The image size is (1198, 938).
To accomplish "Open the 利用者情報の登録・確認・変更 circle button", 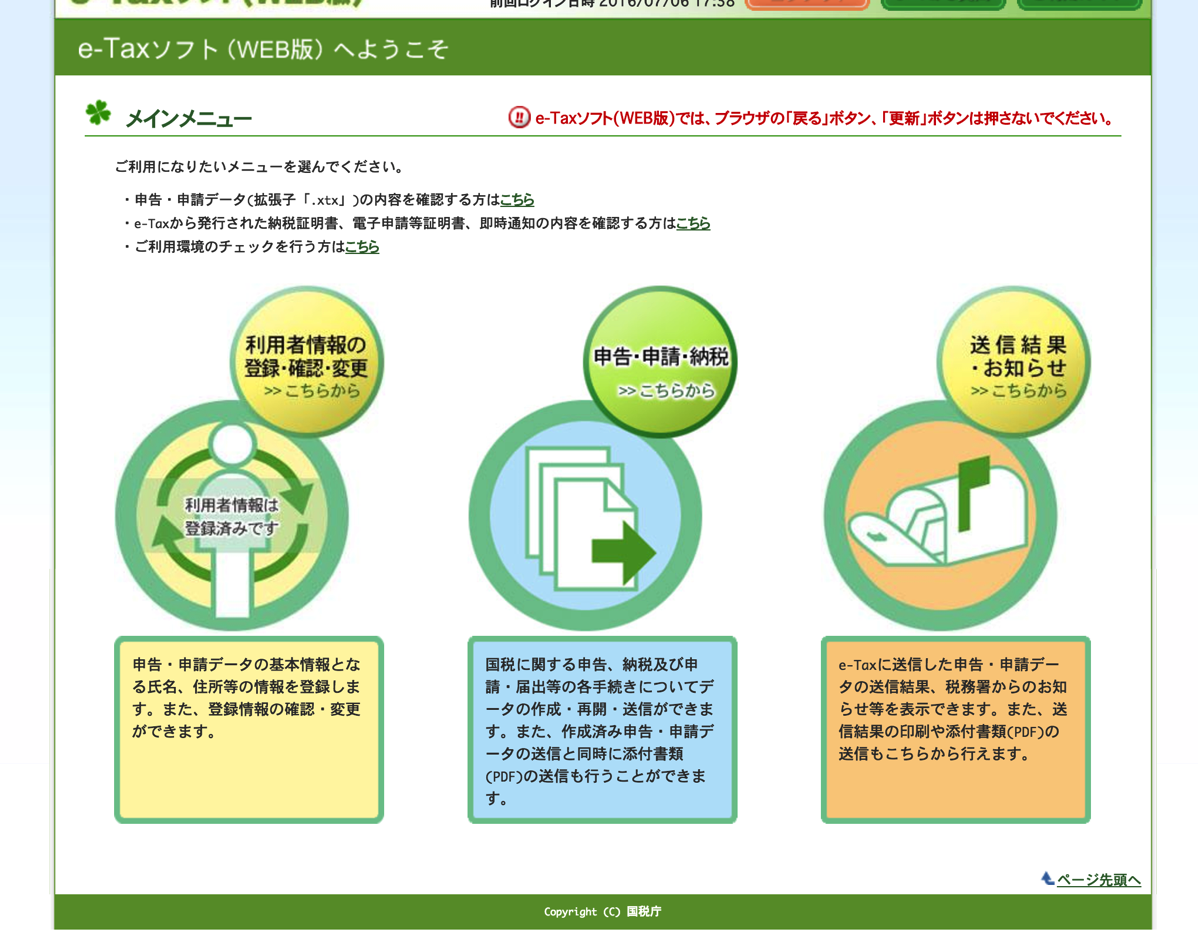I will tap(306, 362).
